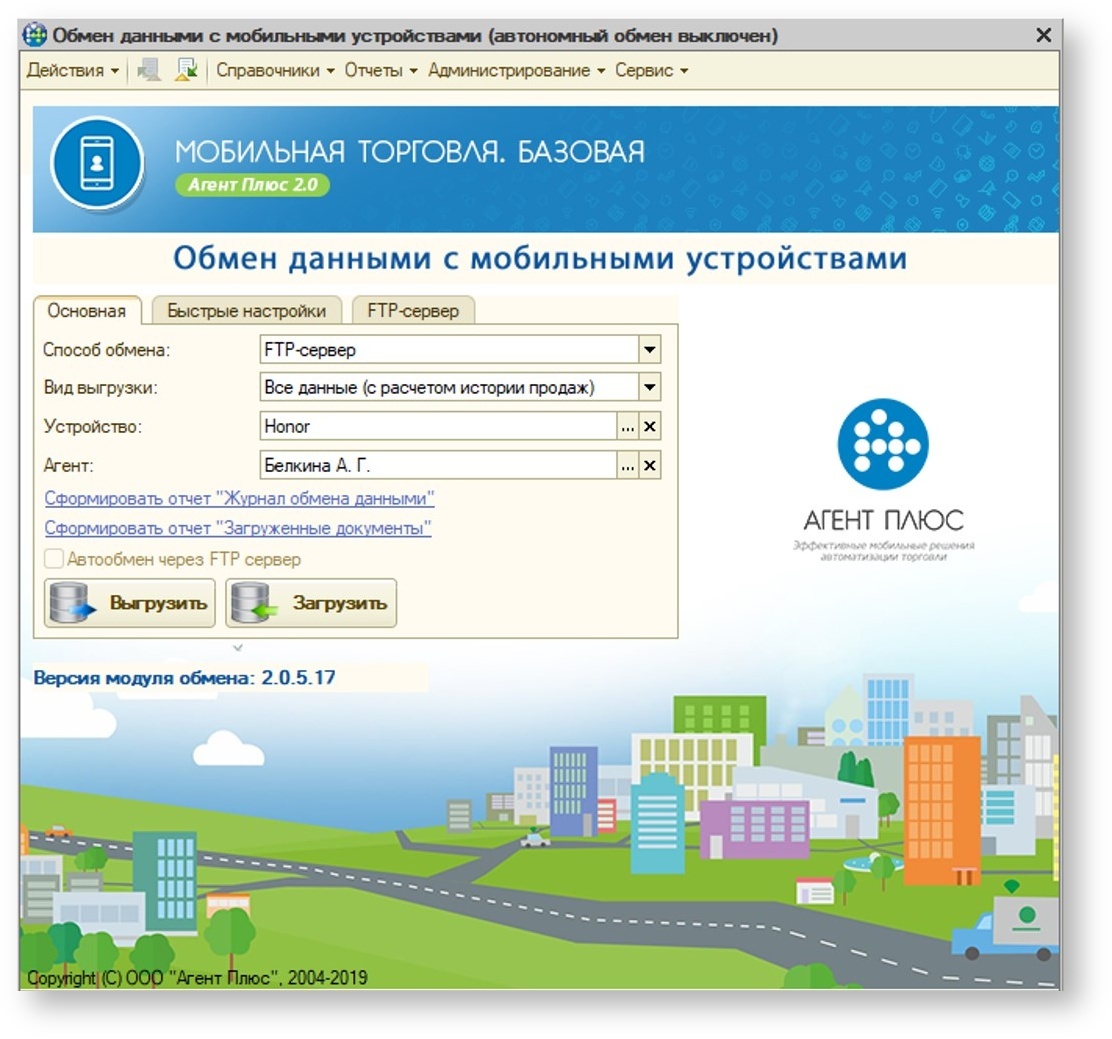Viewport: 1112px width, 1039px height.
Task: Open the Журнал обмена данными report link
Action: [239, 499]
